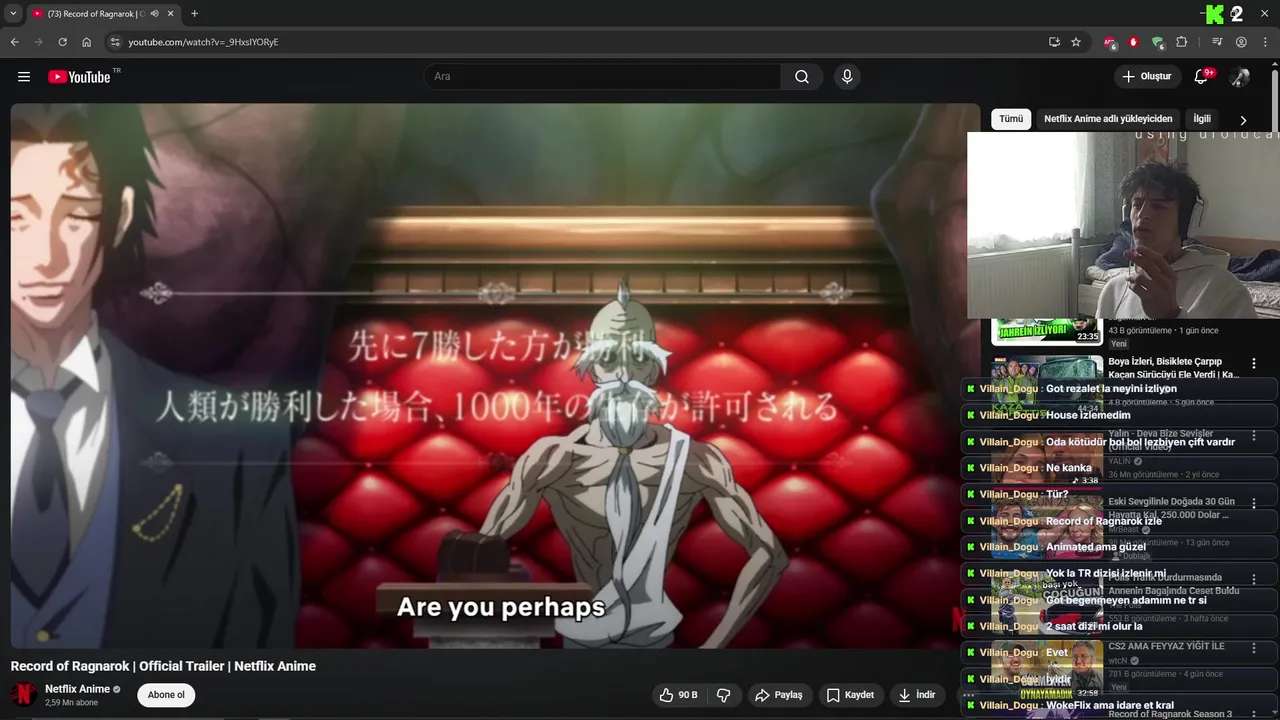Mute the tab via speaker icon
Image resolution: width=1280 pixels, height=720 pixels.
coord(154,14)
